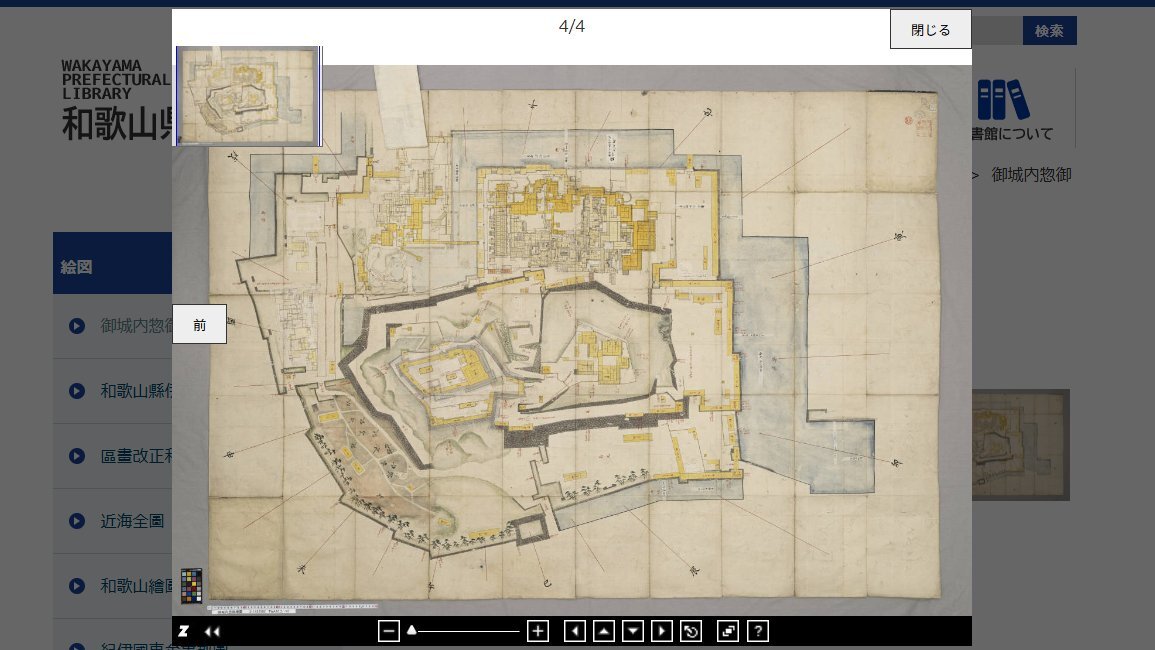Collapse the viewer toolbar with double-arrow icon
The height and width of the screenshot is (650, 1155).
[x=212, y=631]
